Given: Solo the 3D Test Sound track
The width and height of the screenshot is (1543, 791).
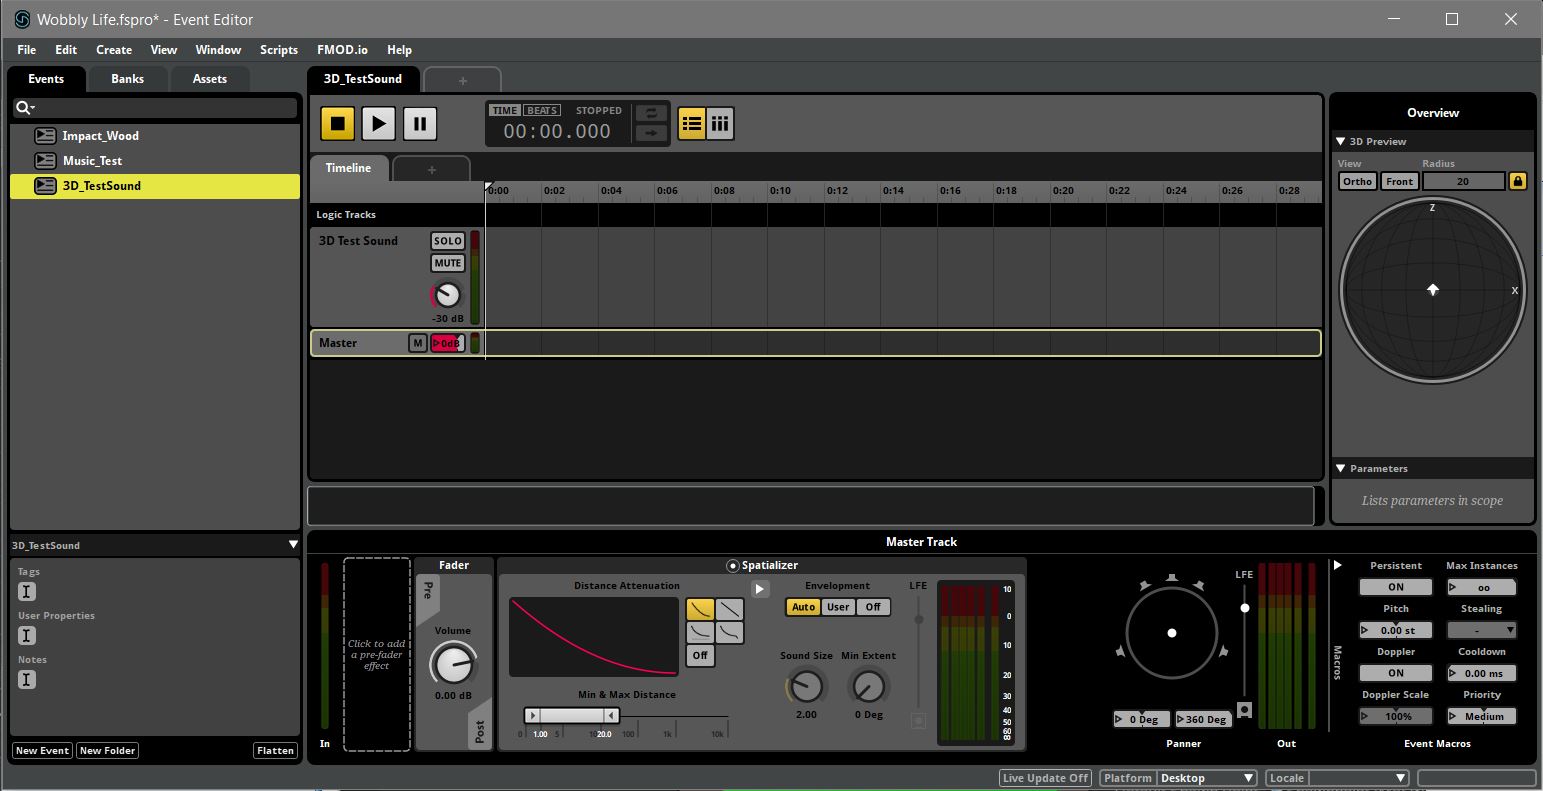Looking at the screenshot, I should pos(446,240).
